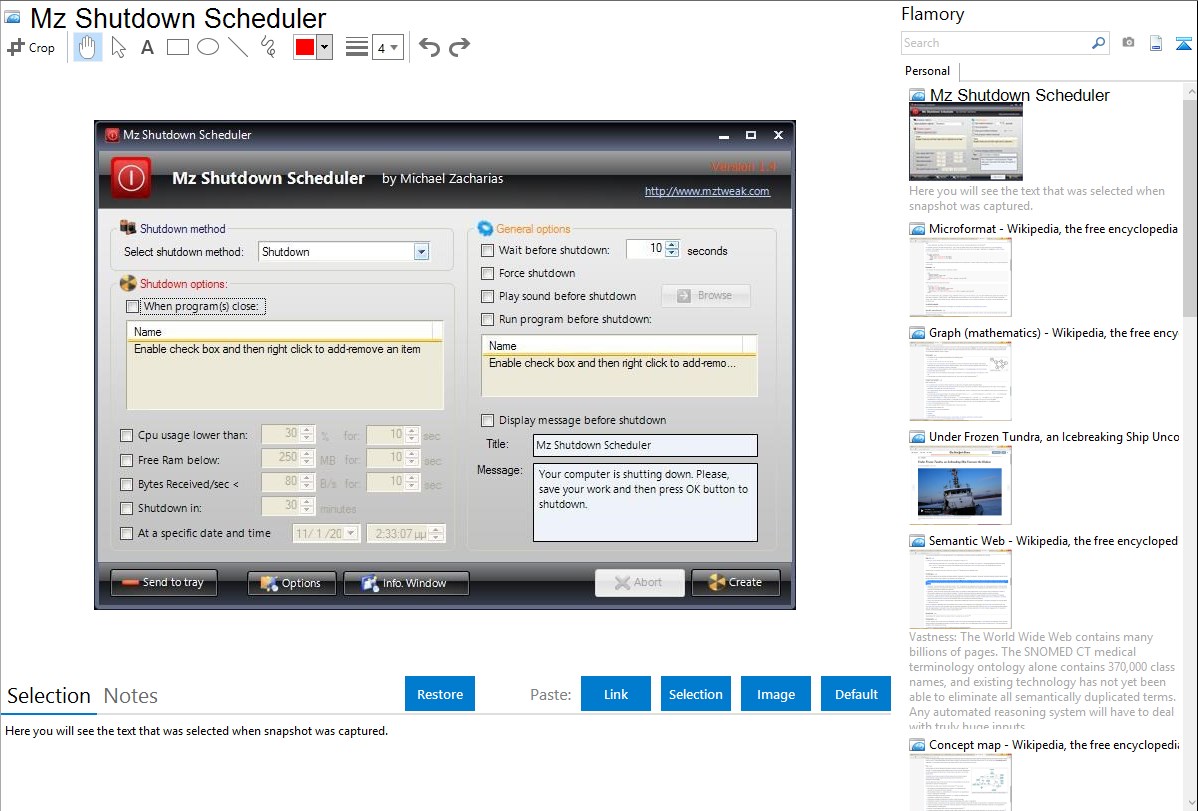Select the arrow pointer tool
Image resolution: width=1198 pixels, height=811 pixels.
tap(118, 47)
